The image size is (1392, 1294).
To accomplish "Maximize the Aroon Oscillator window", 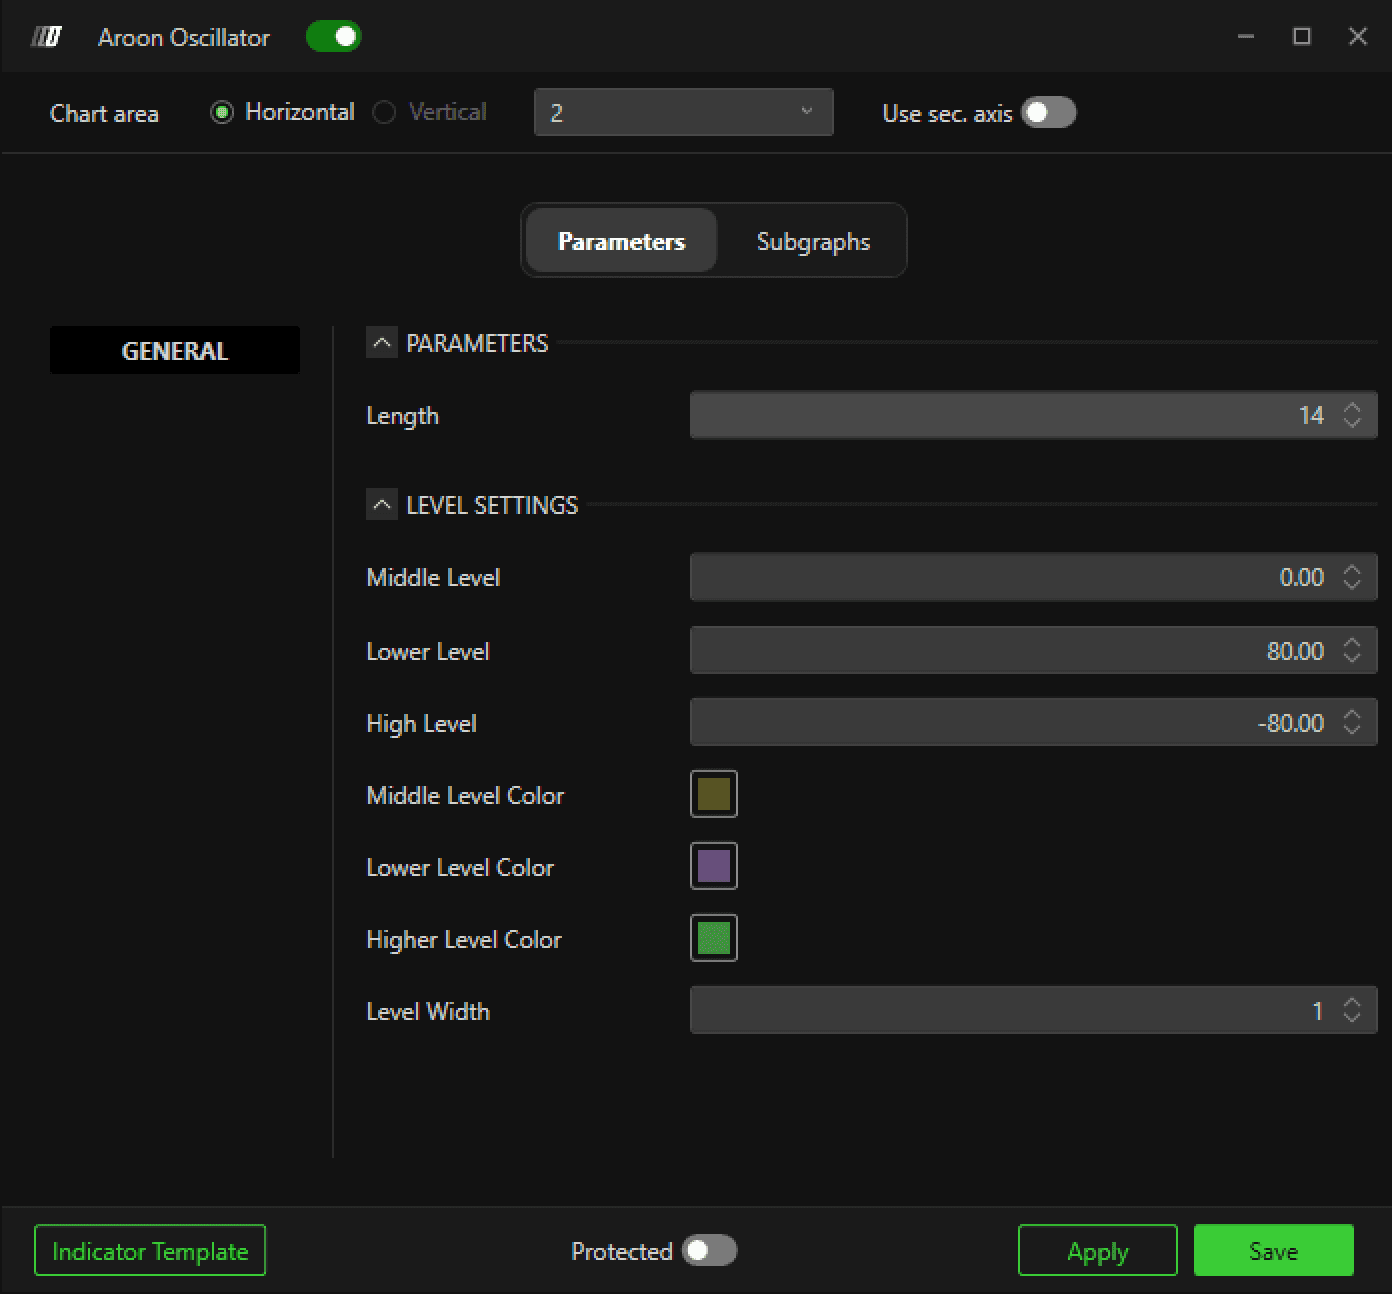I will pyautogui.click(x=1302, y=37).
